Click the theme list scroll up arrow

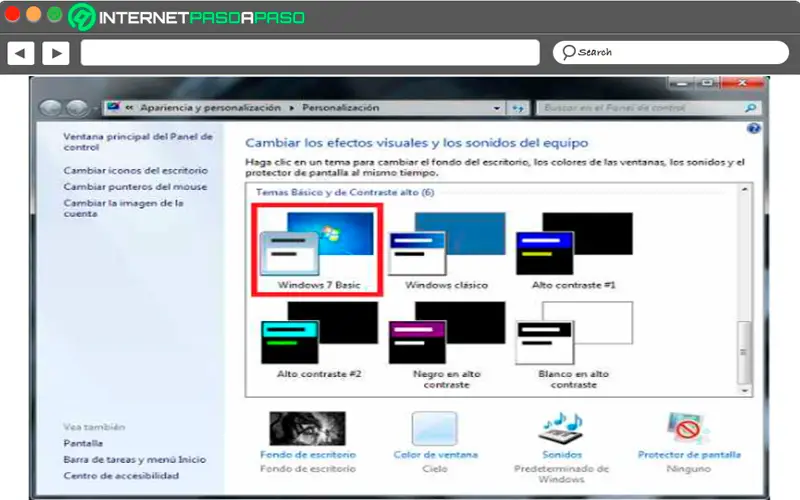coord(744,189)
